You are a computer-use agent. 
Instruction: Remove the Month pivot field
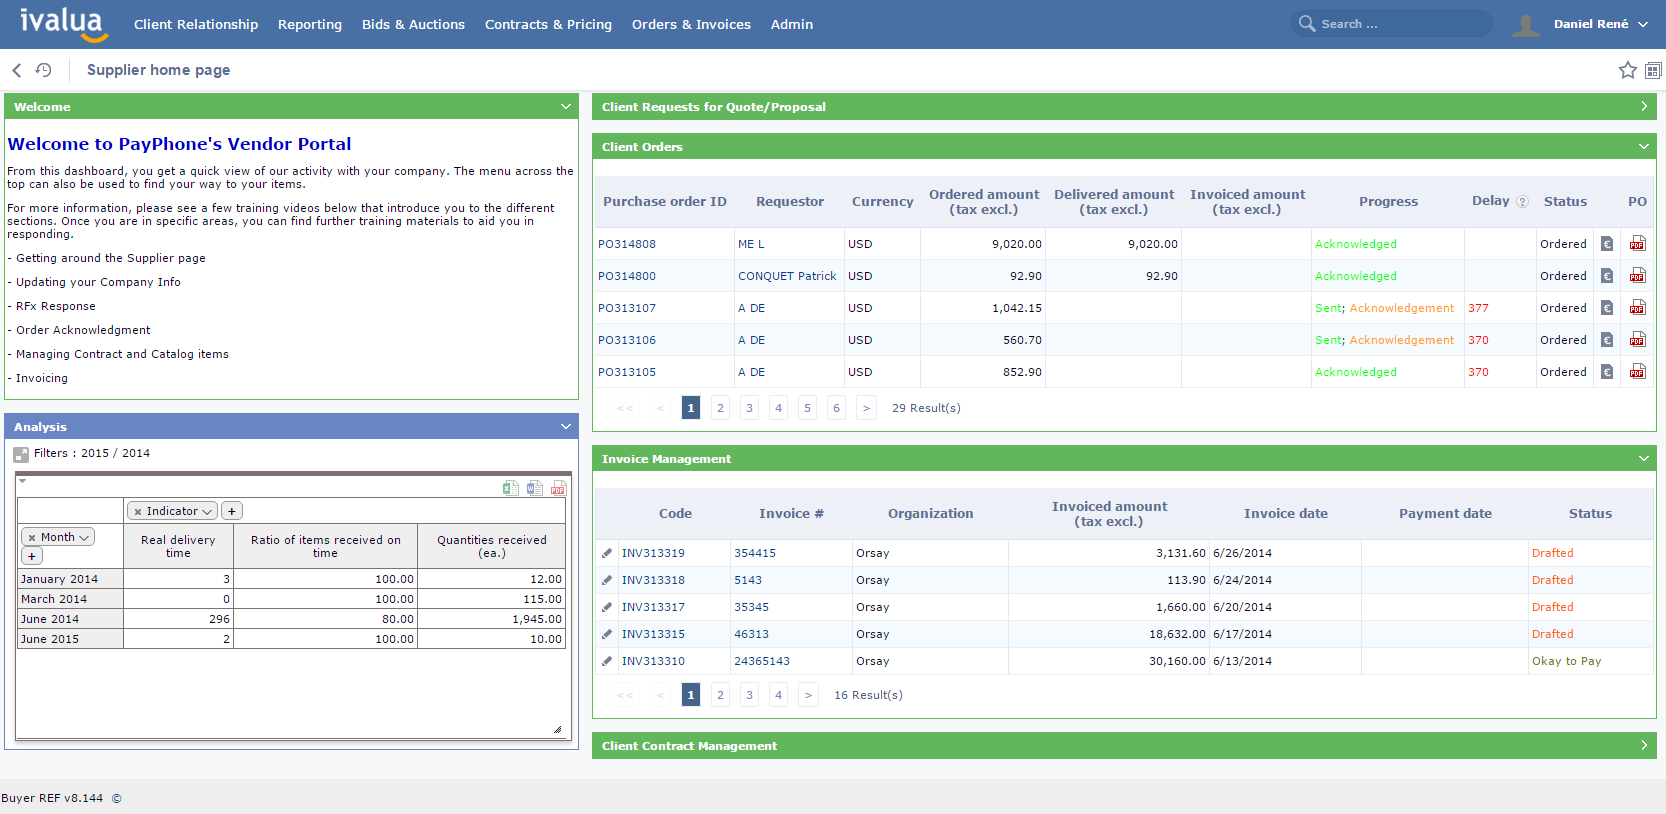click(32, 538)
